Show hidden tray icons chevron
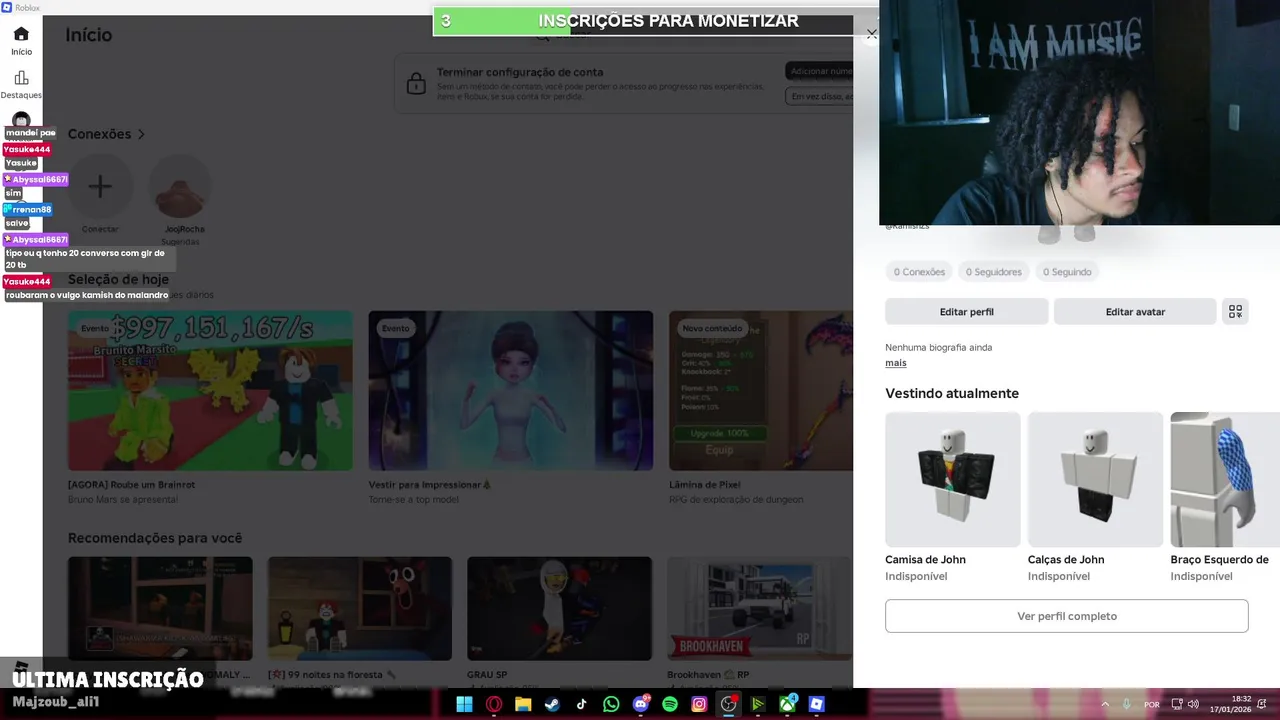This screenshot has height=720, width=1280. (x=1105, y=704)
